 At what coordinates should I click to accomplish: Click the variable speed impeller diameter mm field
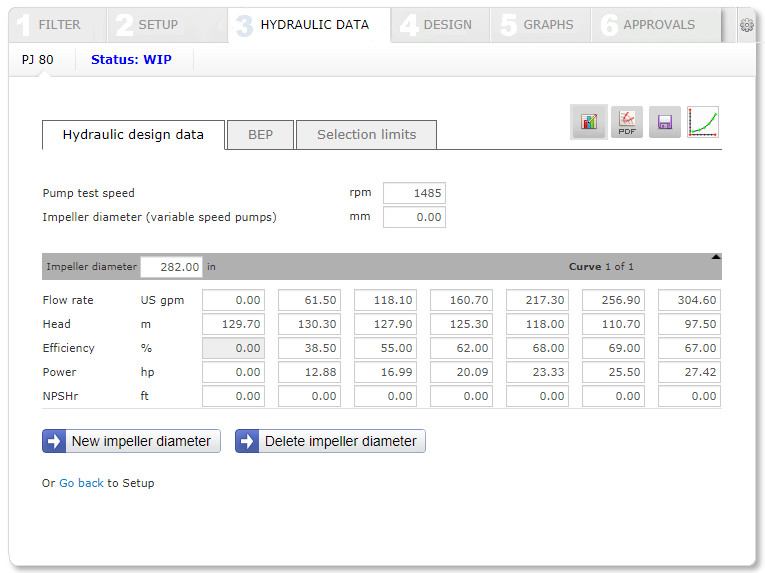point(414,217)
